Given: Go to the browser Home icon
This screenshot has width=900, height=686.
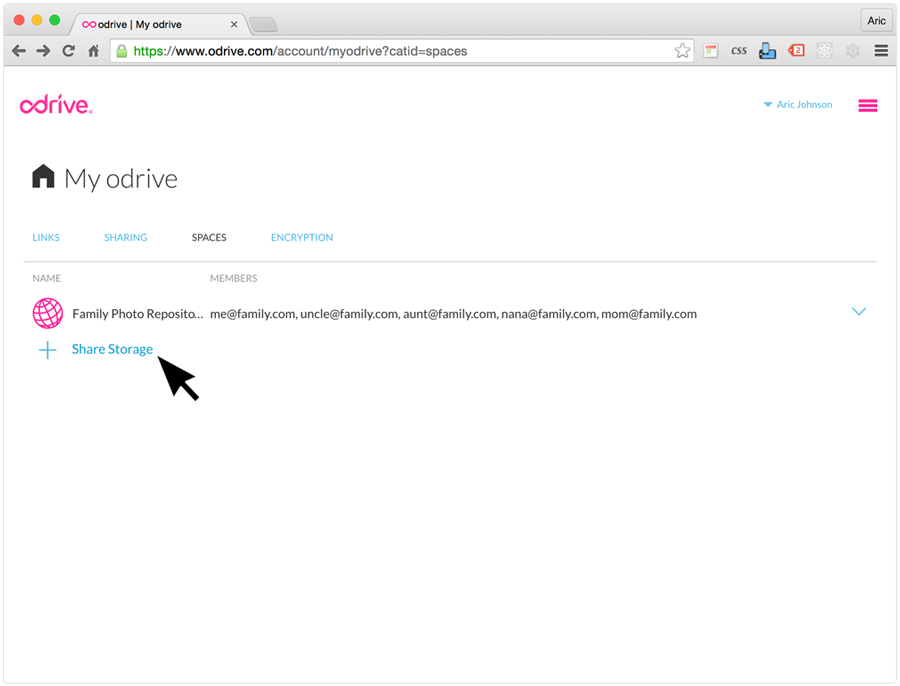Looking at the screenshot, I should click(x=94, y=51).
